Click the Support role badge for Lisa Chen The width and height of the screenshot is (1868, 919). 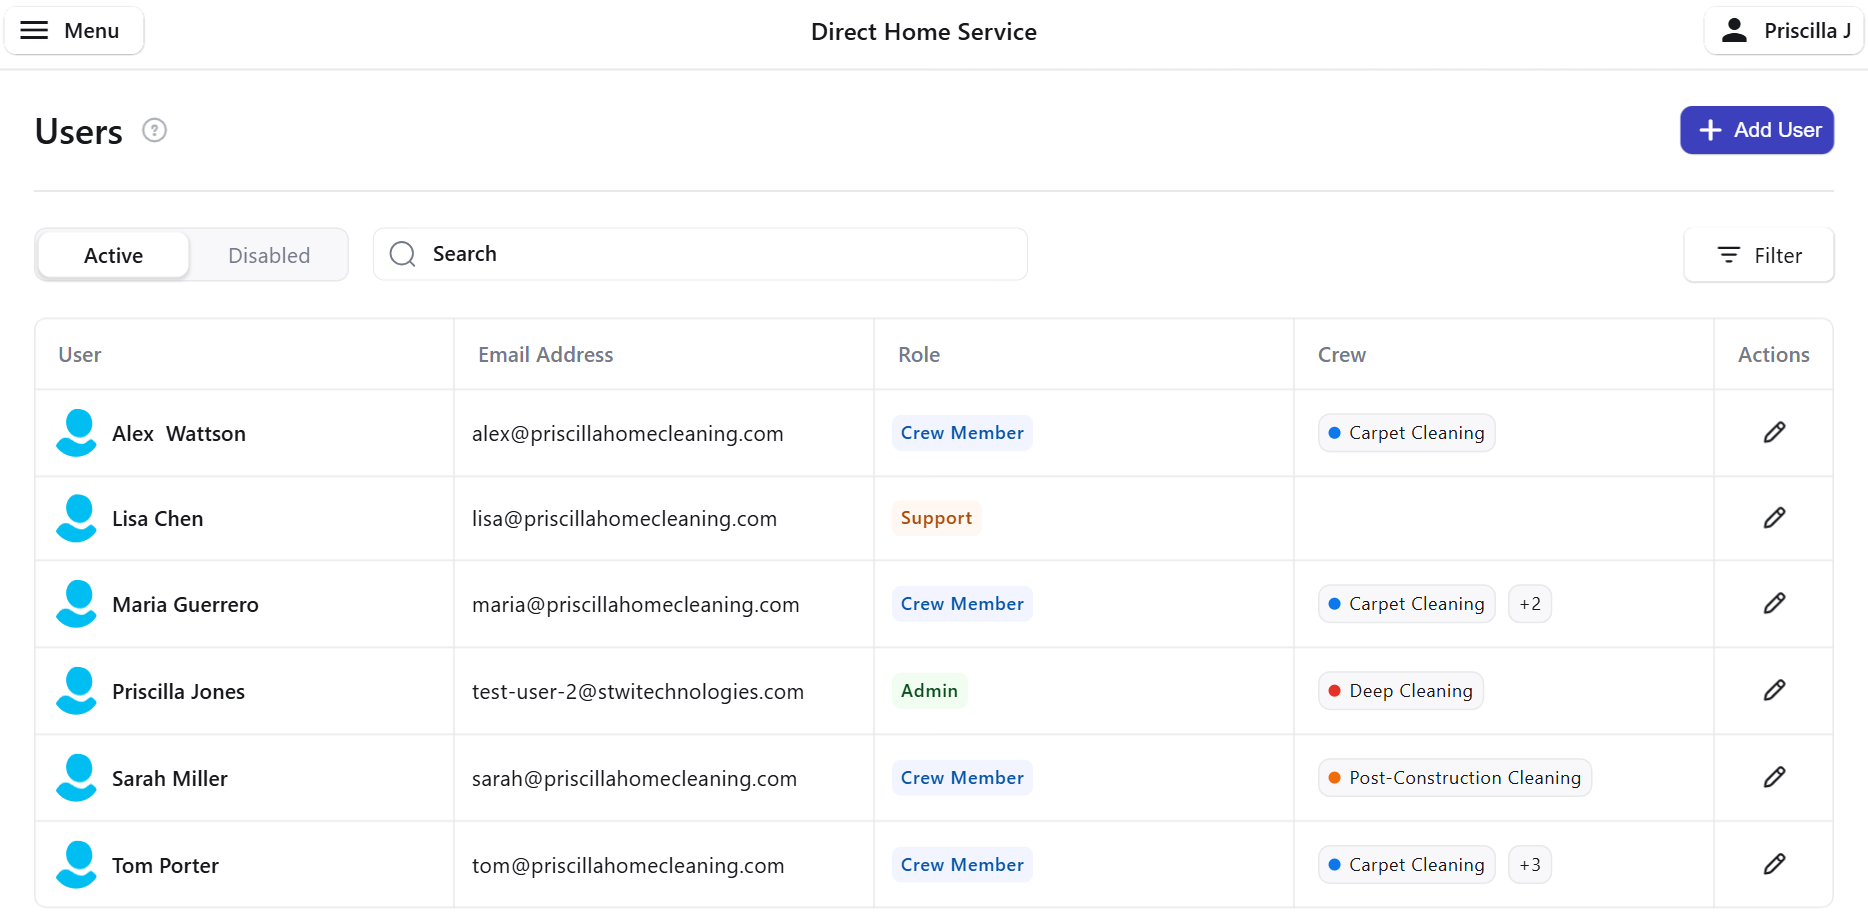pyautogui.click(x=936, y=518)
